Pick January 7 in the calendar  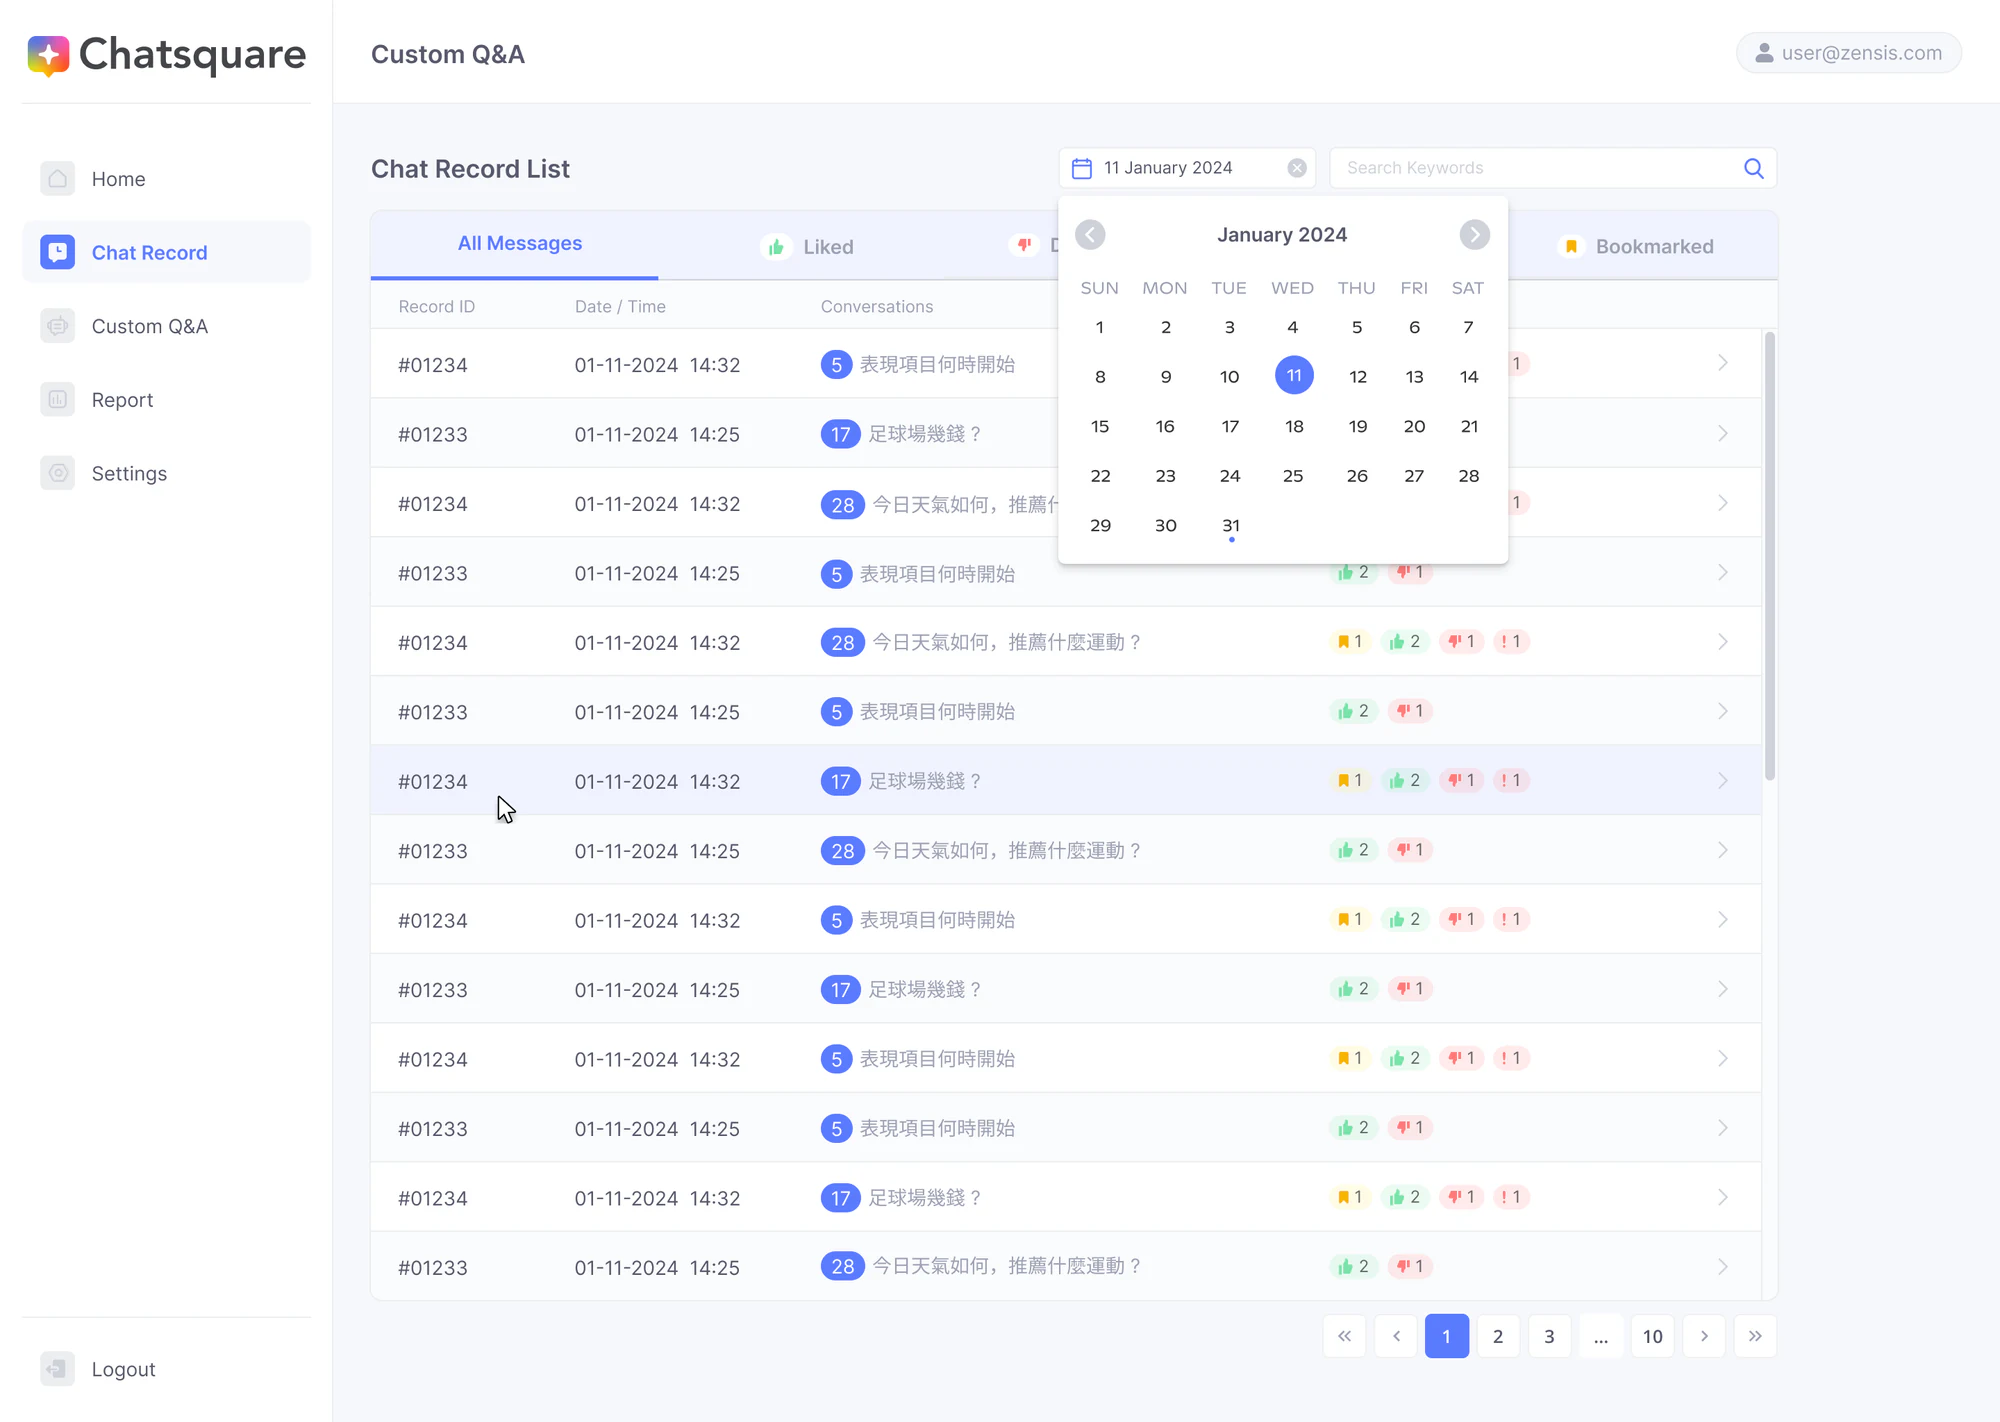click(x=1468, y=327)
